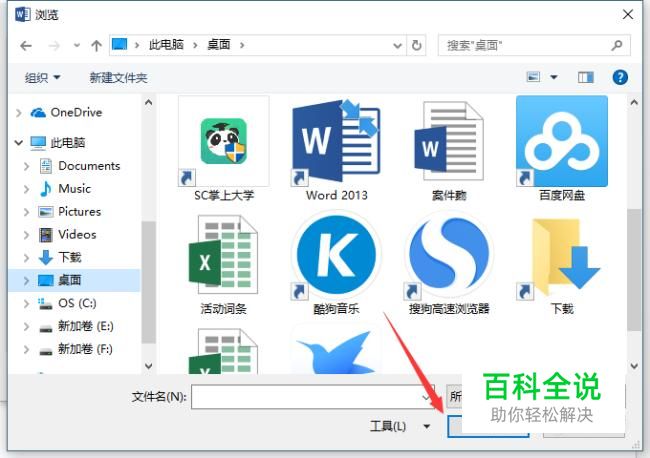
Task: Open recent locations dropdown arrow
Action: (77, 45)
